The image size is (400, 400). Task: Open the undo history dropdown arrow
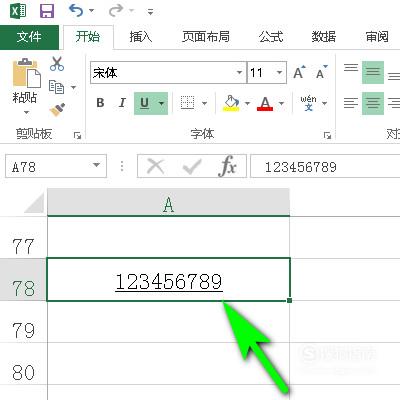(91, 11)
